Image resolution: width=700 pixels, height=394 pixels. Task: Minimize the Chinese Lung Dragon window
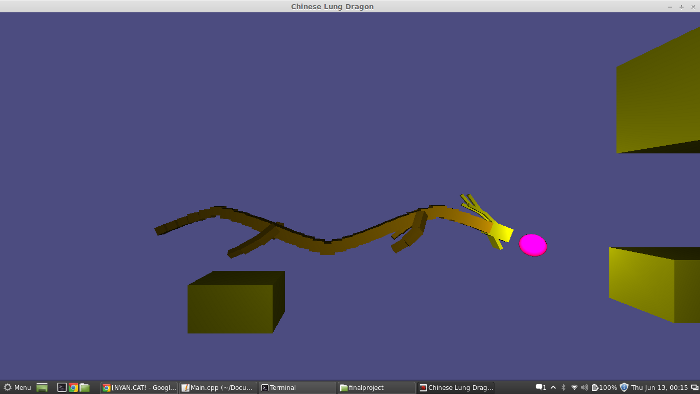(x=670, y=7)
